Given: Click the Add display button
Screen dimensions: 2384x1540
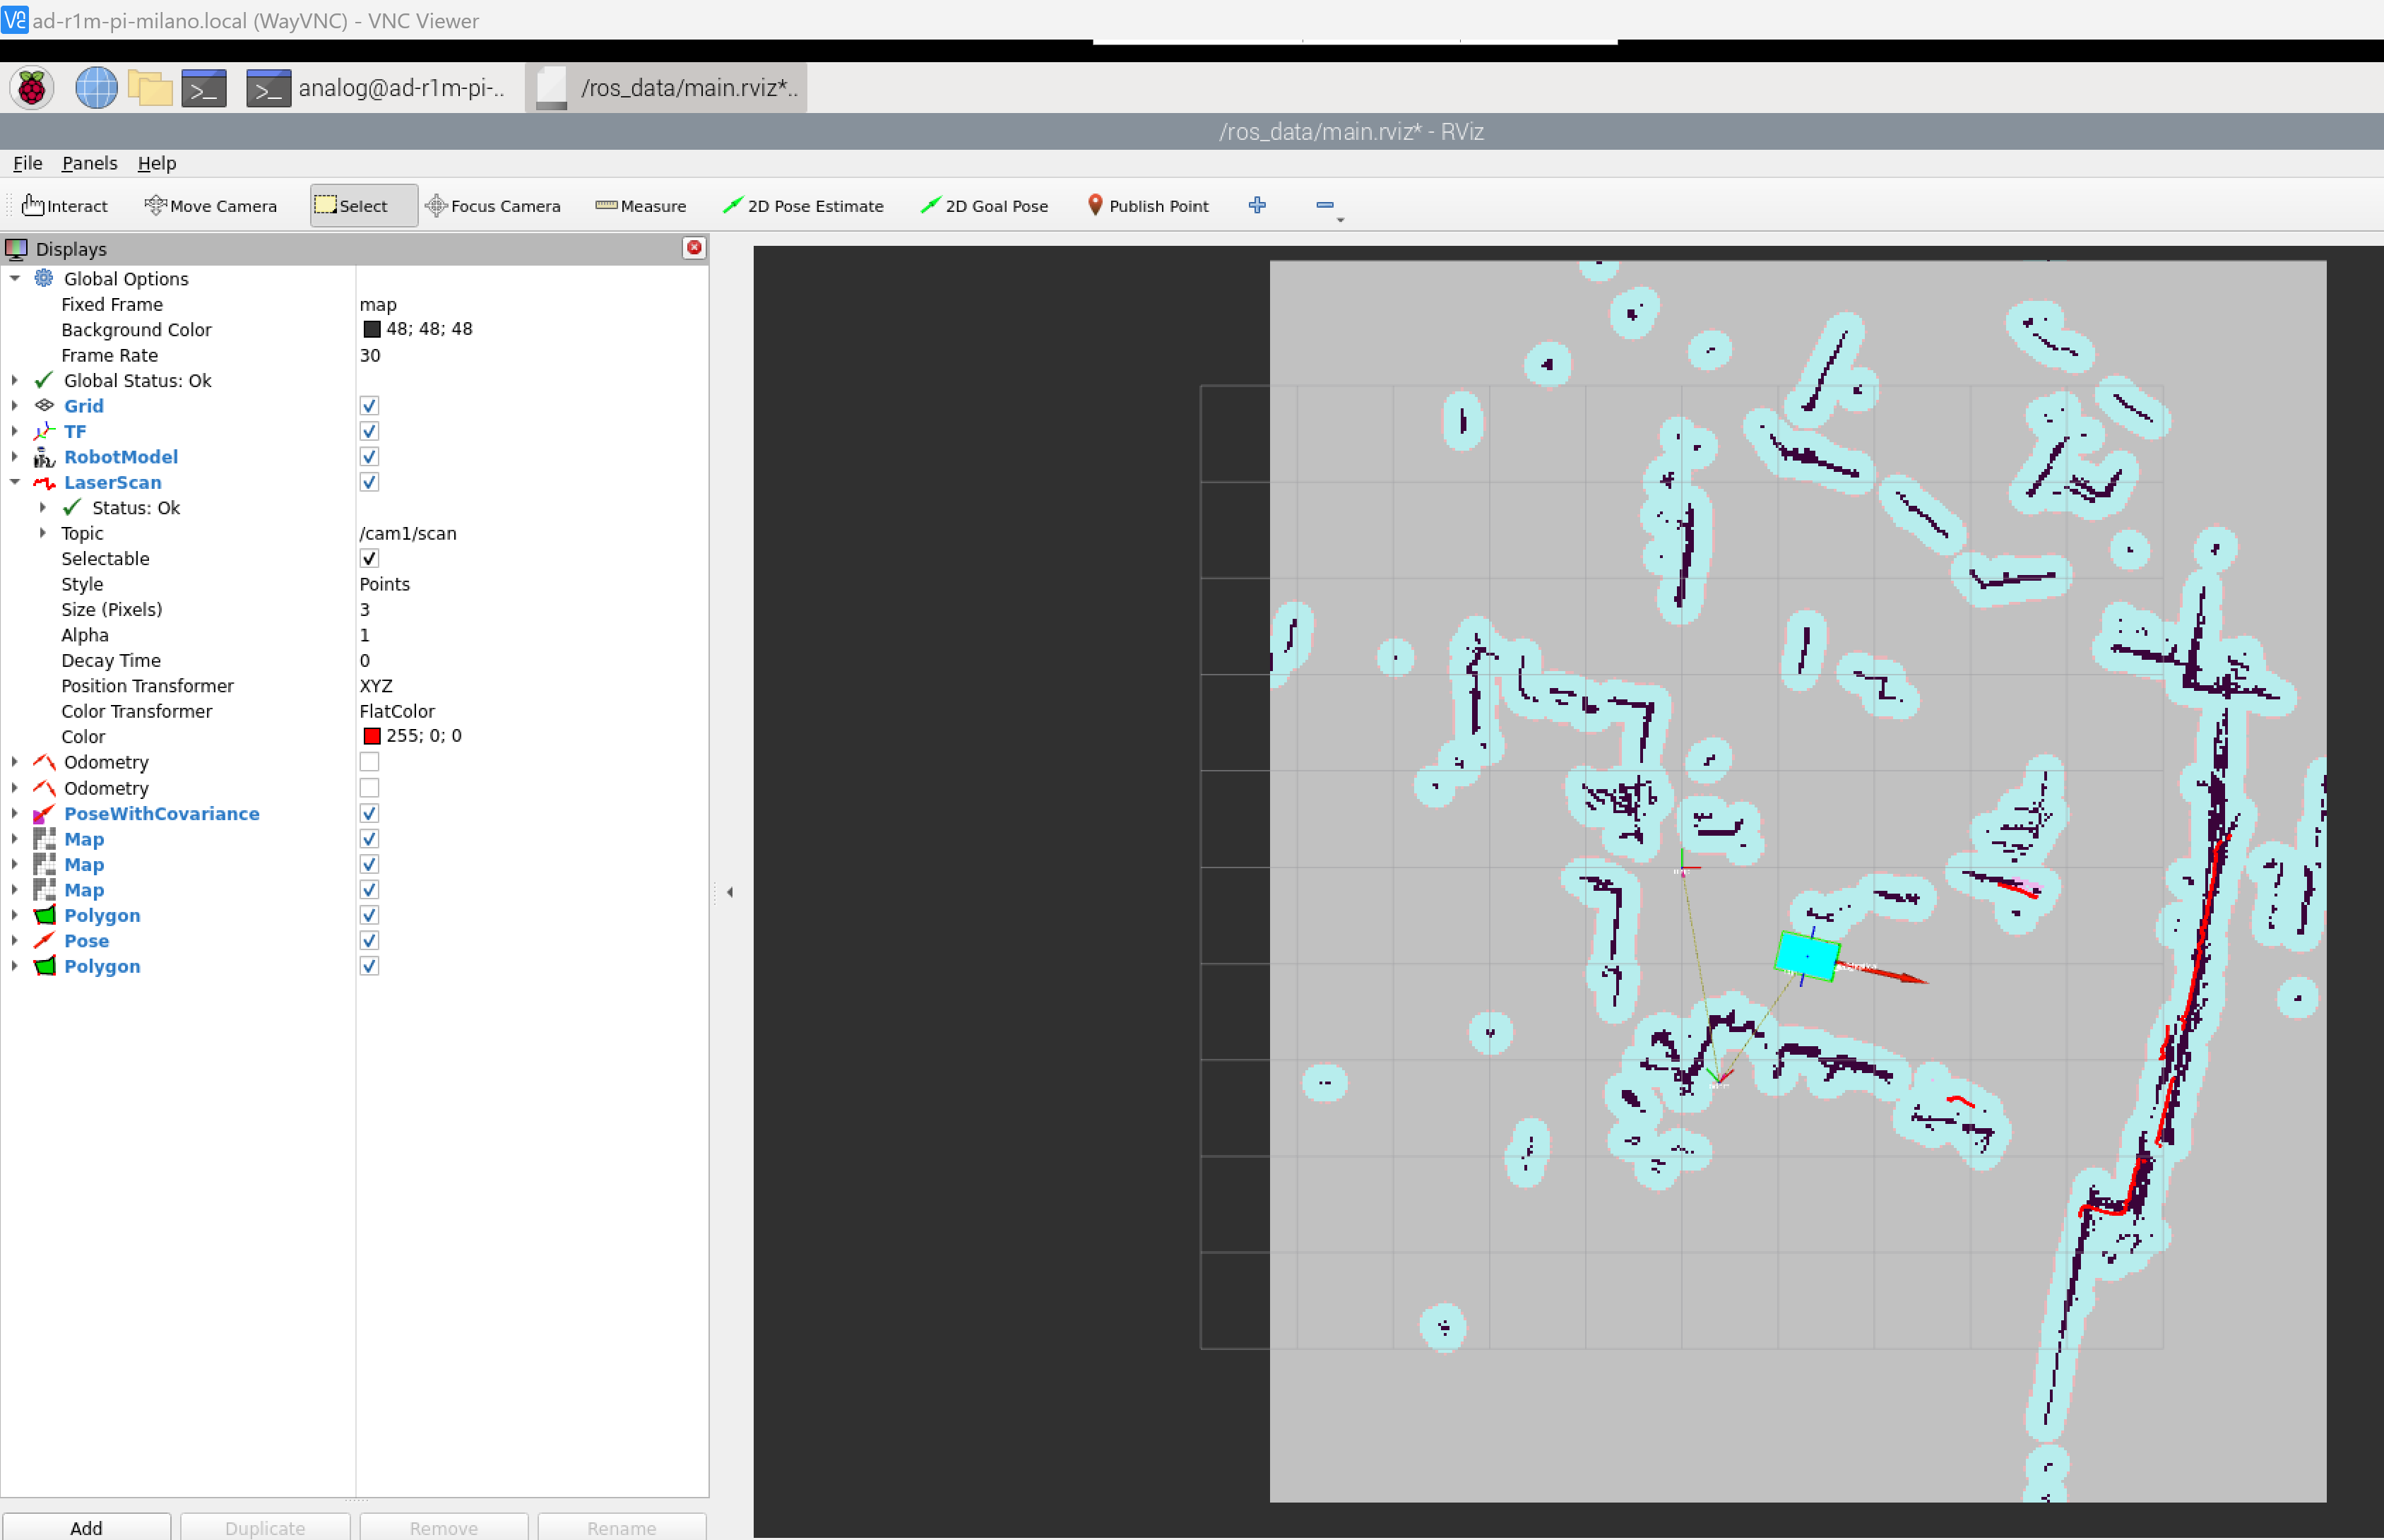Looking at the screenshot, I should pos(86,1527).
